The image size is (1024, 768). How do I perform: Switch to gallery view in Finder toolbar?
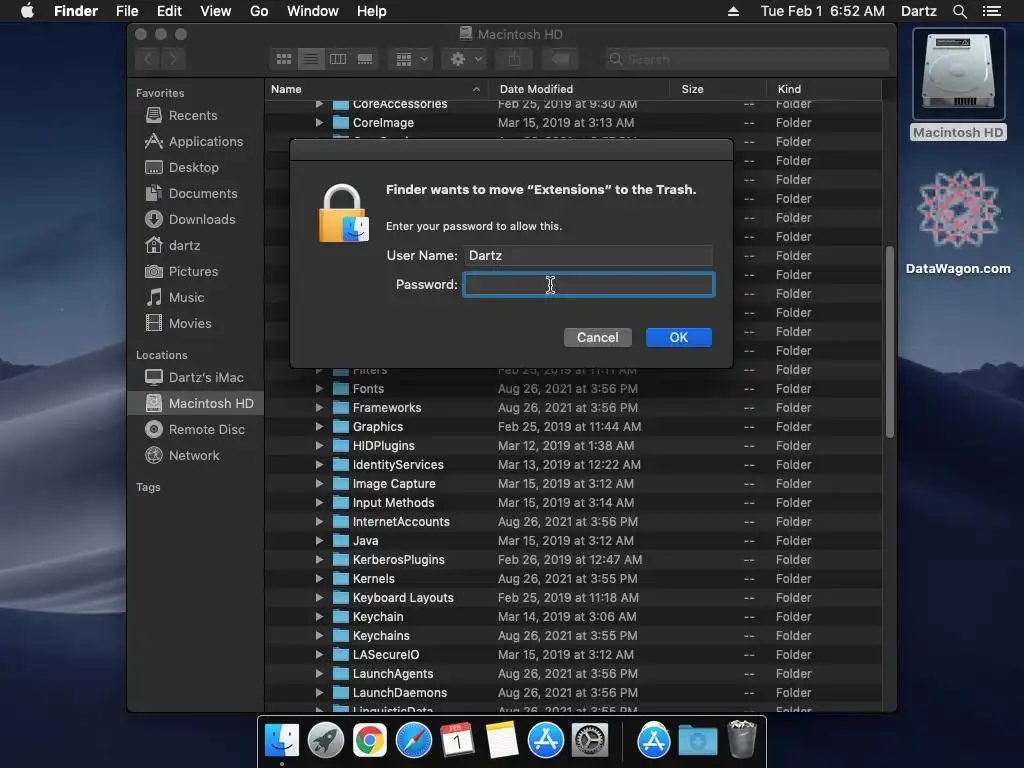coord(365,59)
